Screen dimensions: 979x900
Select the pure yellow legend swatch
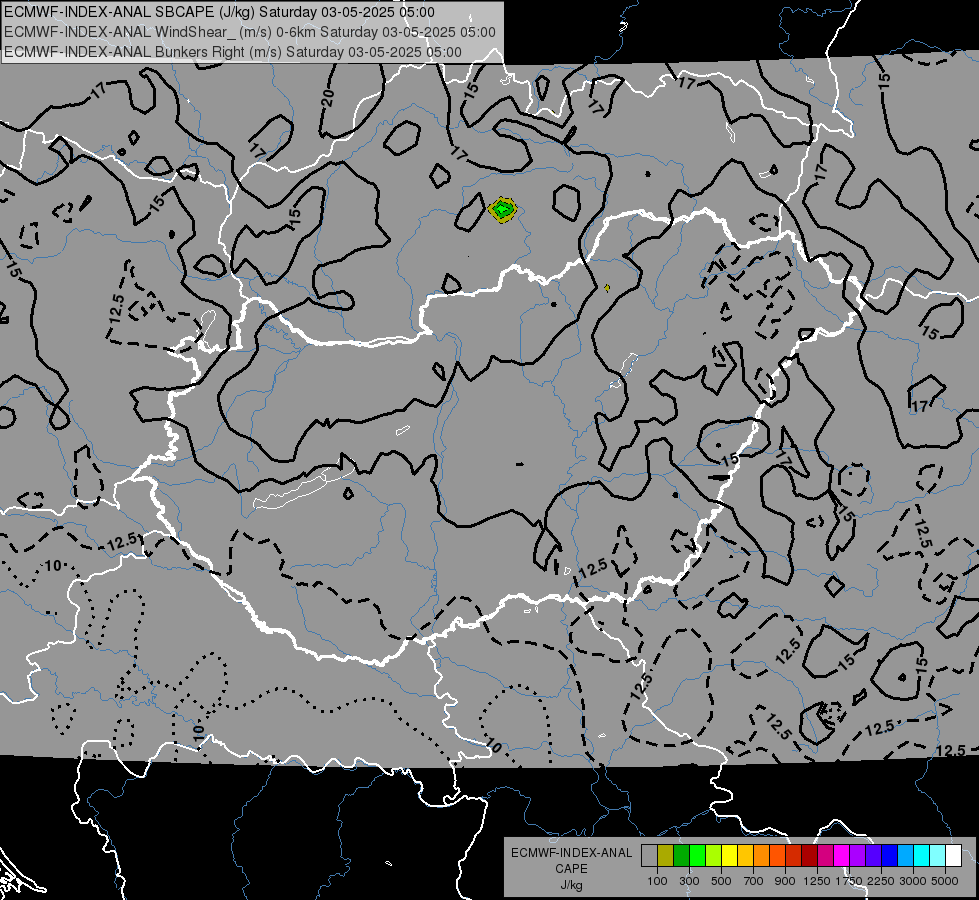tap(729, 855)
